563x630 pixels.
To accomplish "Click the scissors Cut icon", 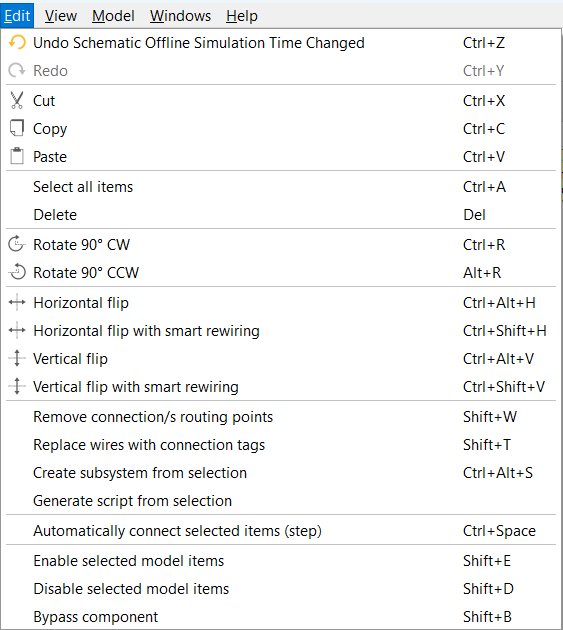I will point(17,100).
